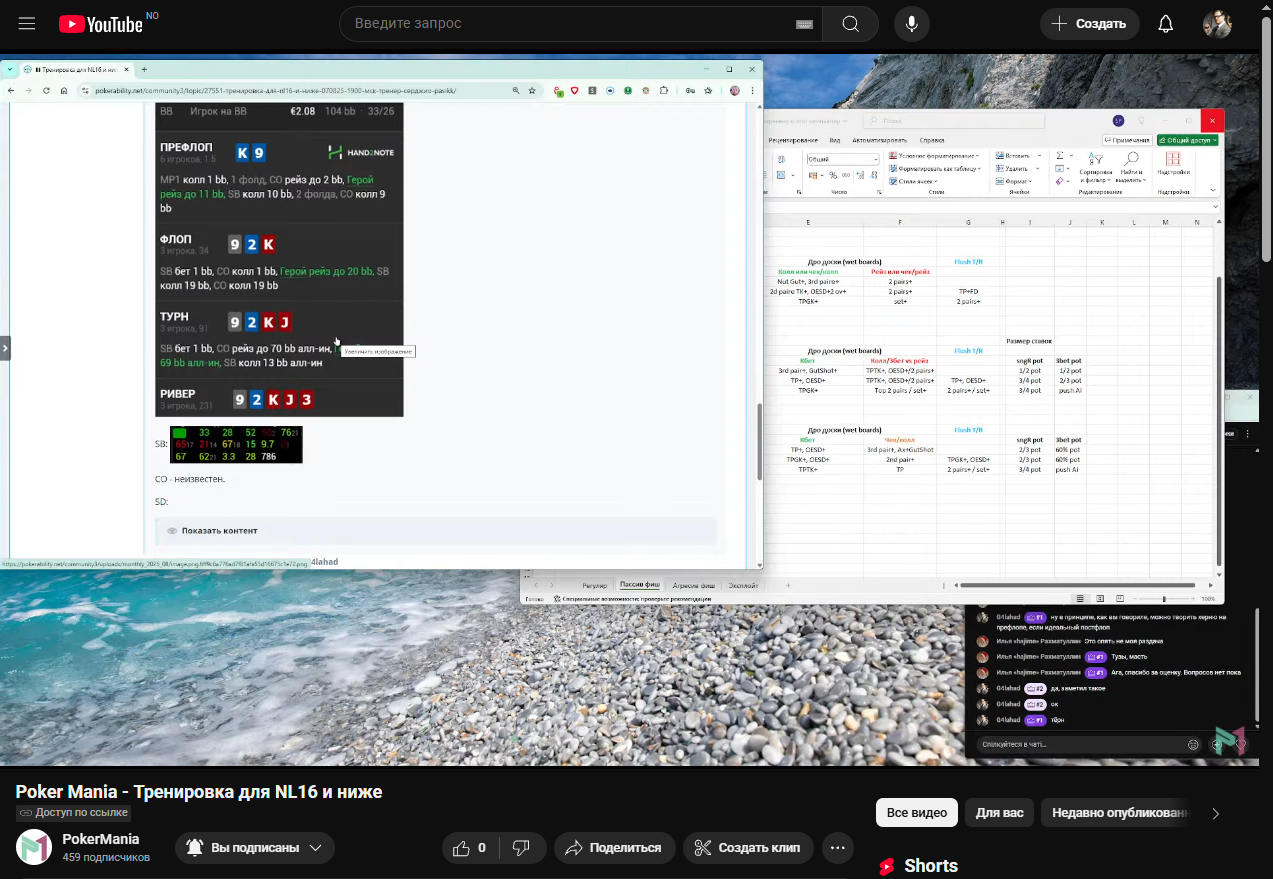The image size is (1273, 879).
Task: Click the Chrome back arrow in browser window
Action: click(x=11, y=91)
